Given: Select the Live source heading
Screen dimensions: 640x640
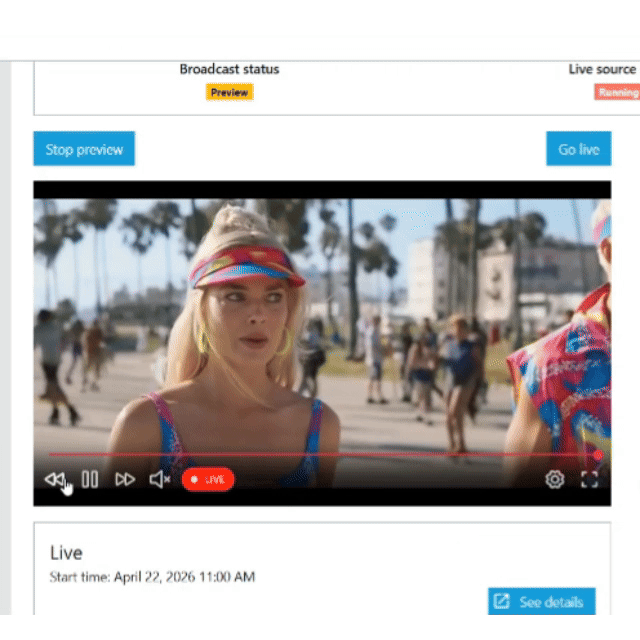Looking at the screenshot, I should point(602,69).
